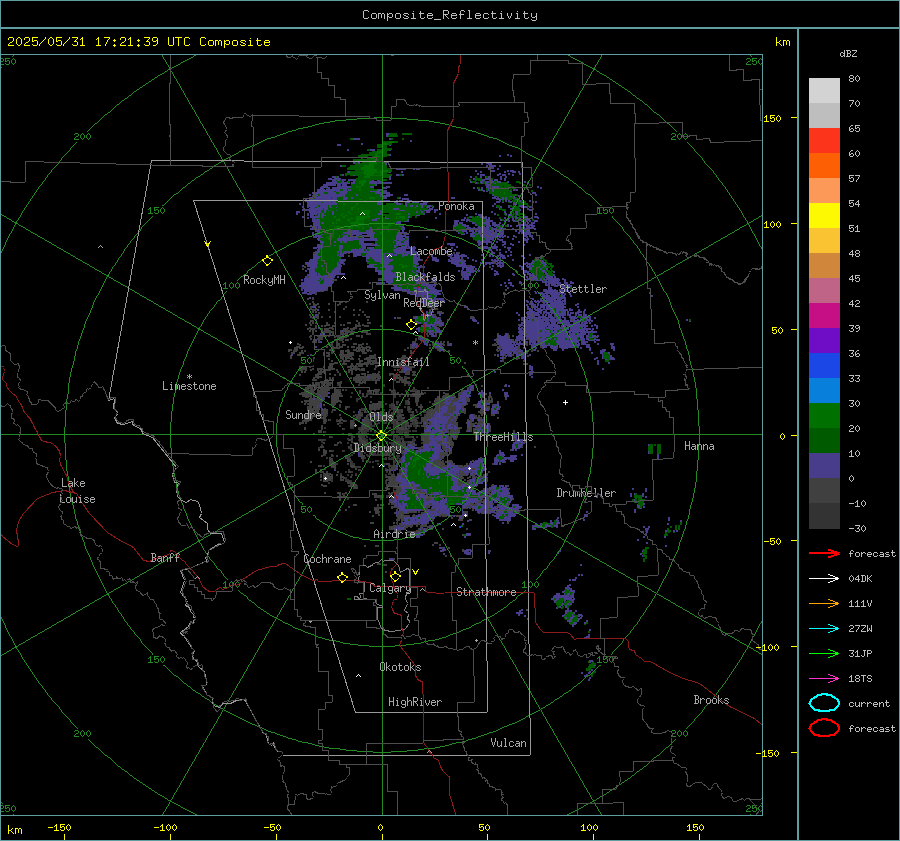This screenshot has width=900, height=841.
Task: Click the cyan 'current' ellipse legend symbol
Action: 824,703
